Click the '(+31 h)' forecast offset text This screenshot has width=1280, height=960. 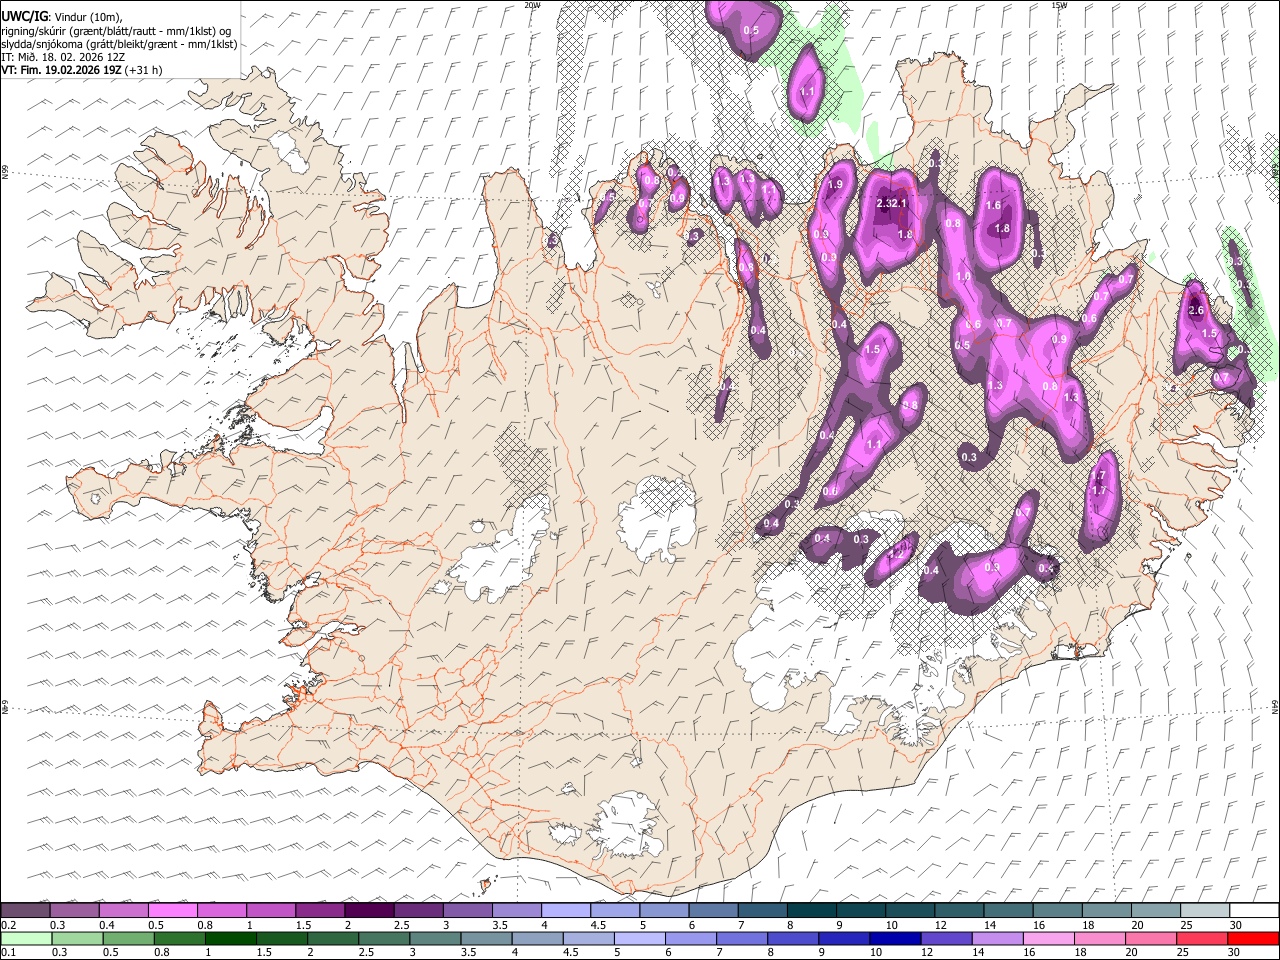click(144, 70)
